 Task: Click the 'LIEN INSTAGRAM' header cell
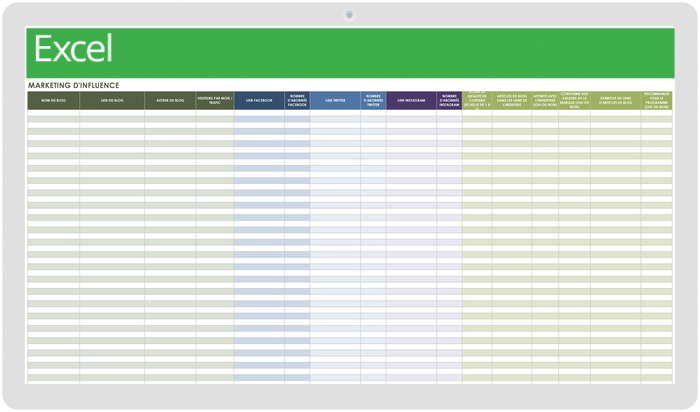[411, 100]
